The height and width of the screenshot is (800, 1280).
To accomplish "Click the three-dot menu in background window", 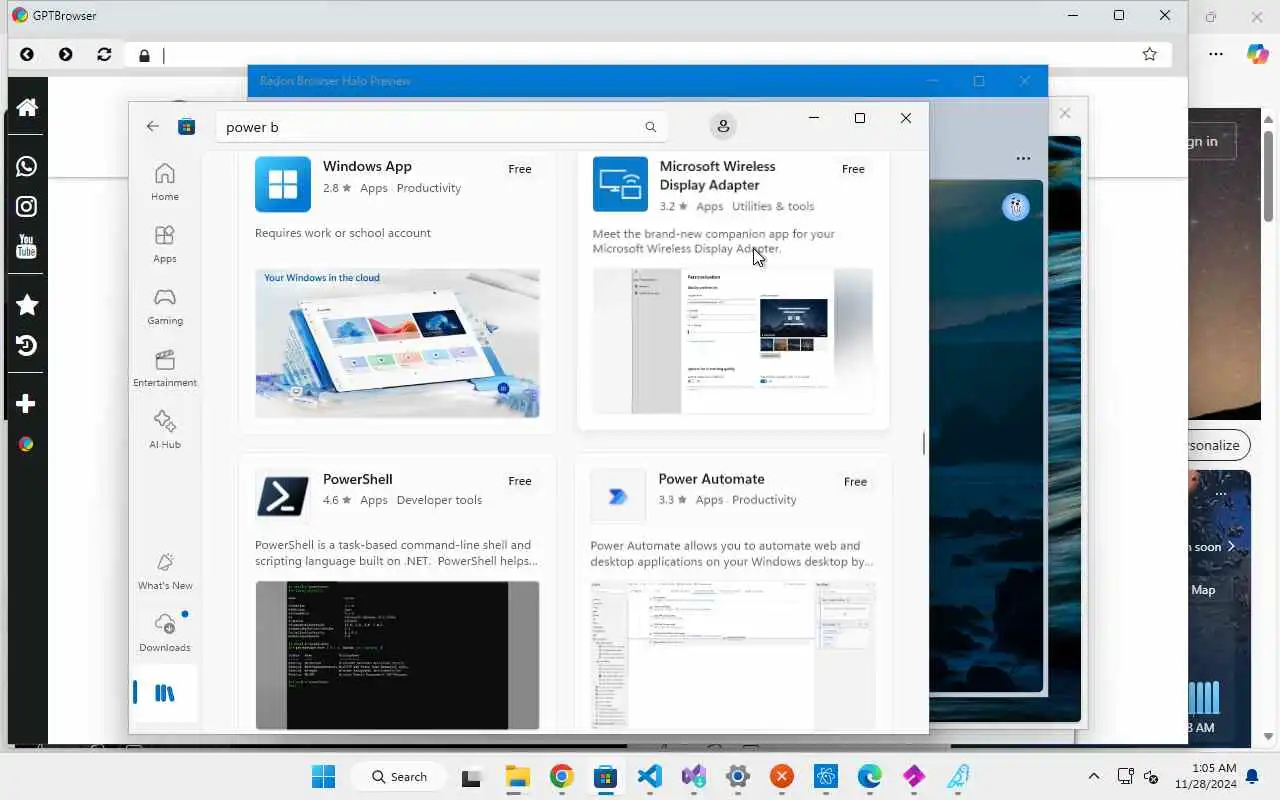I will coord(1023,158).
